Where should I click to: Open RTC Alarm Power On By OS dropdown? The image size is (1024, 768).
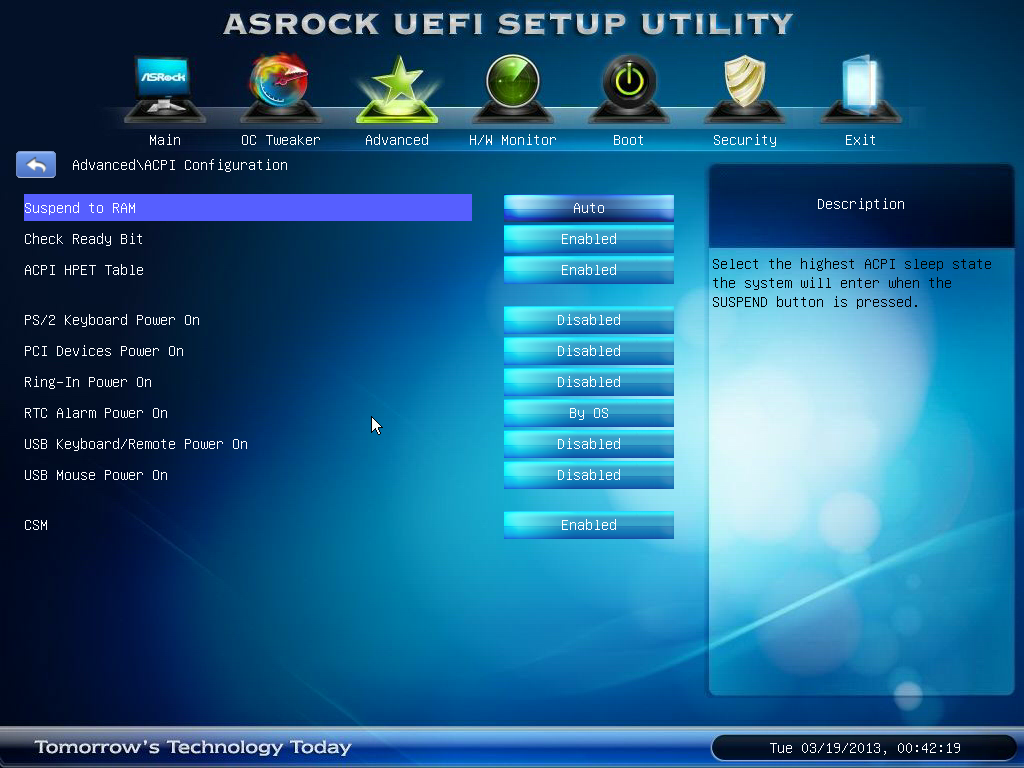click(x=588, y=413)
